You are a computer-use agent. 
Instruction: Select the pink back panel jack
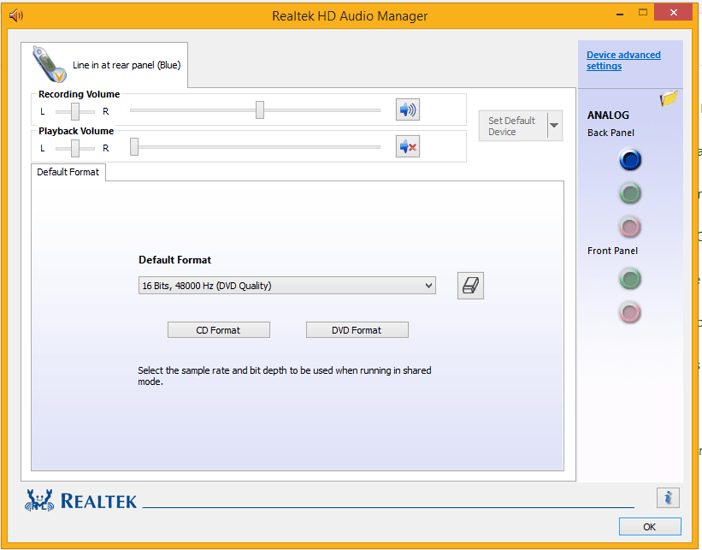[x=630, y=227]
